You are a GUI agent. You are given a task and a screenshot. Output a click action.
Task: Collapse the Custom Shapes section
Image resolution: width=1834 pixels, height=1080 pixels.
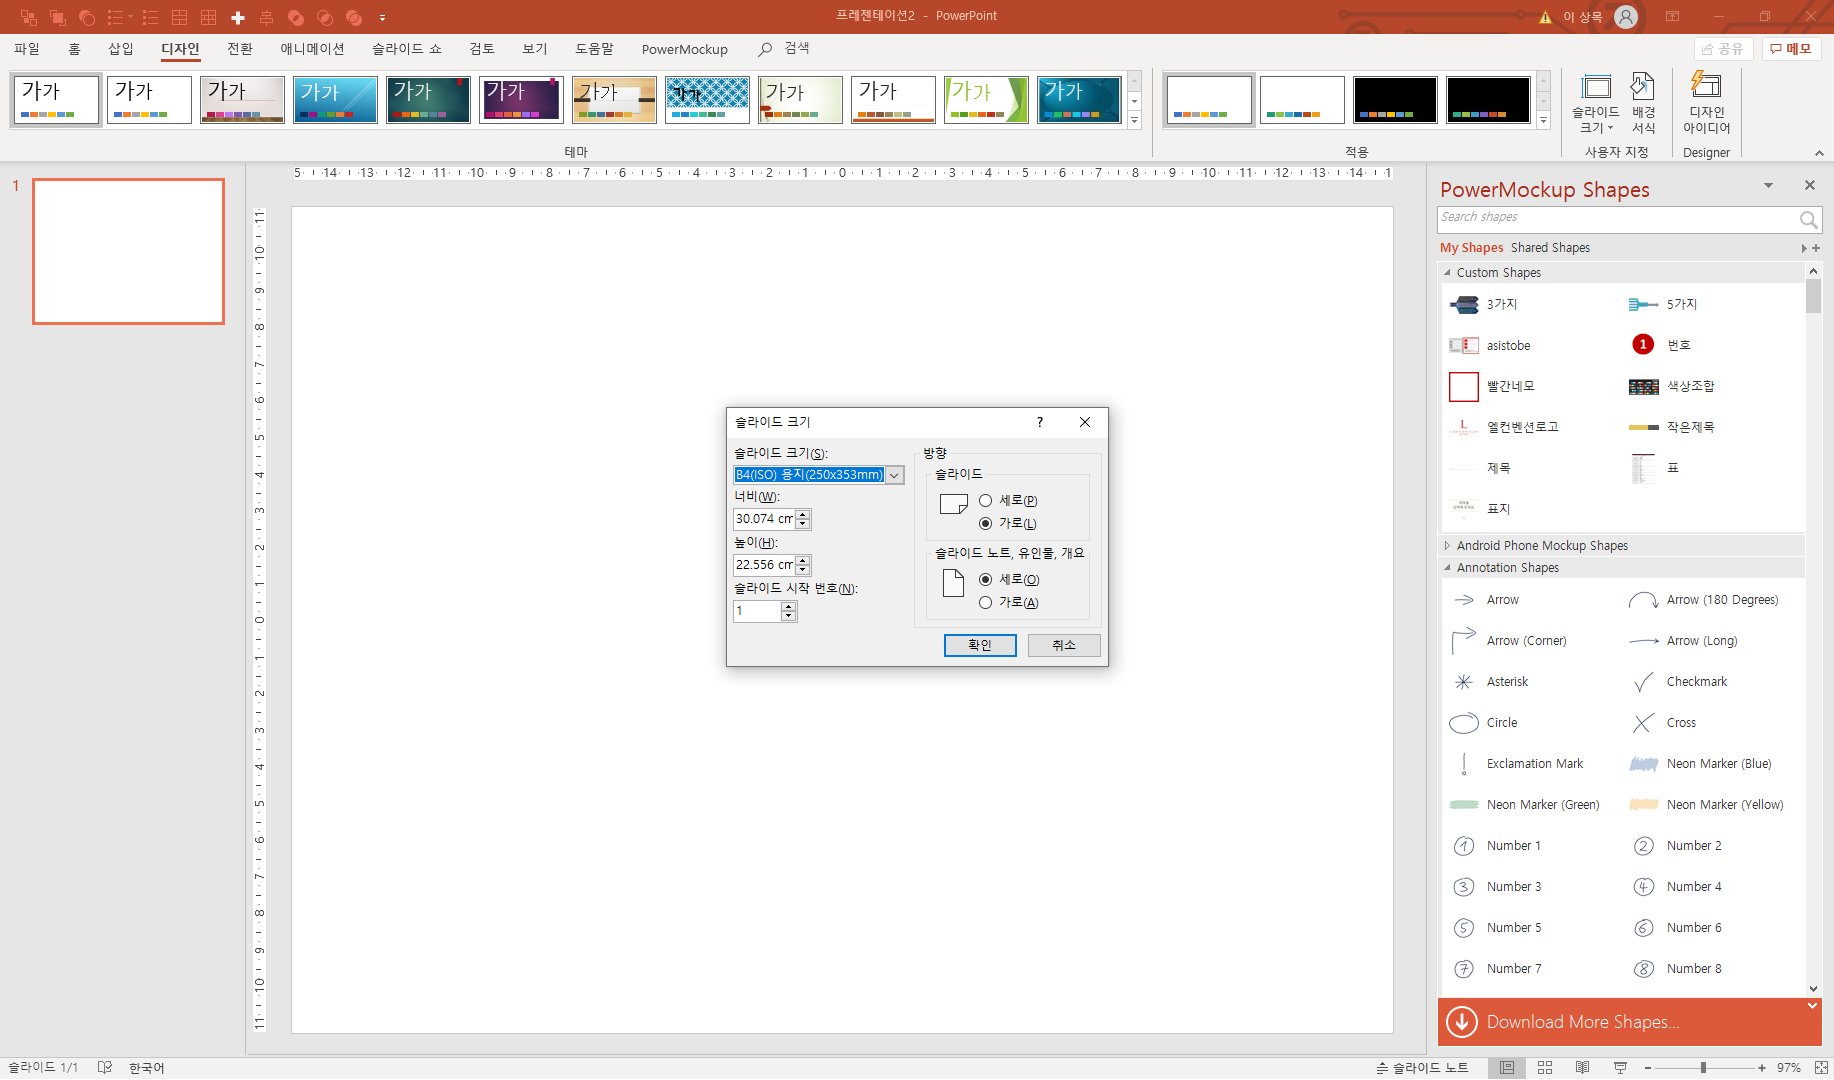[1447, 273]
